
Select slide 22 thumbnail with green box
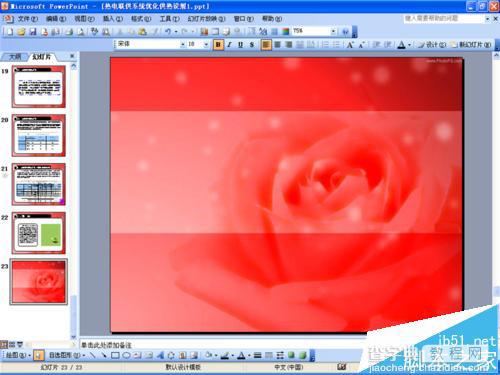pos(39,233)
